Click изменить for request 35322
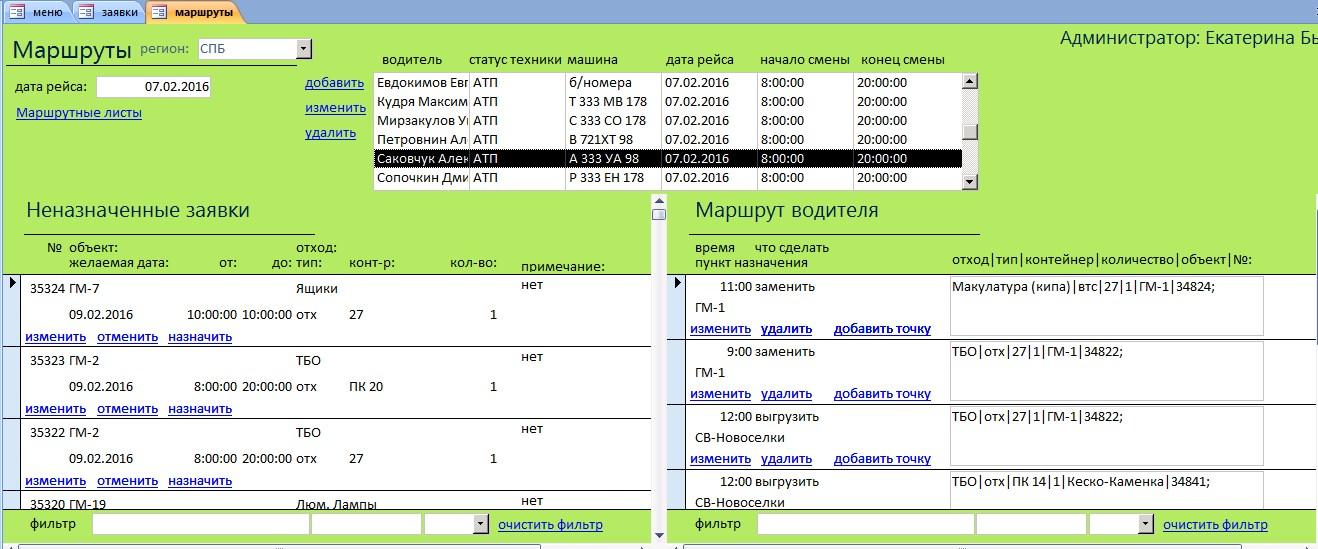Image resolution: width=1318 pixels, height=549 pixels. click(55, 481)
